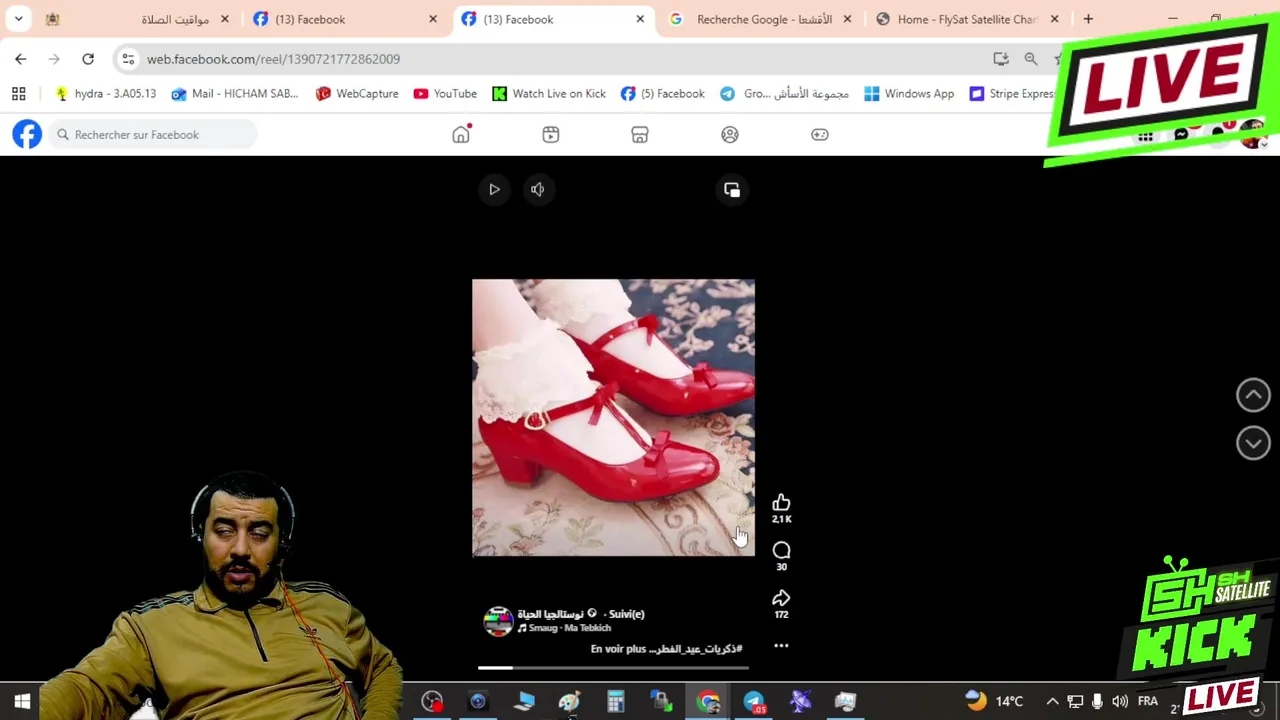The image size is (1280, 720).
Task: Show hidden system tray icons
Action: click(1052, 702)
